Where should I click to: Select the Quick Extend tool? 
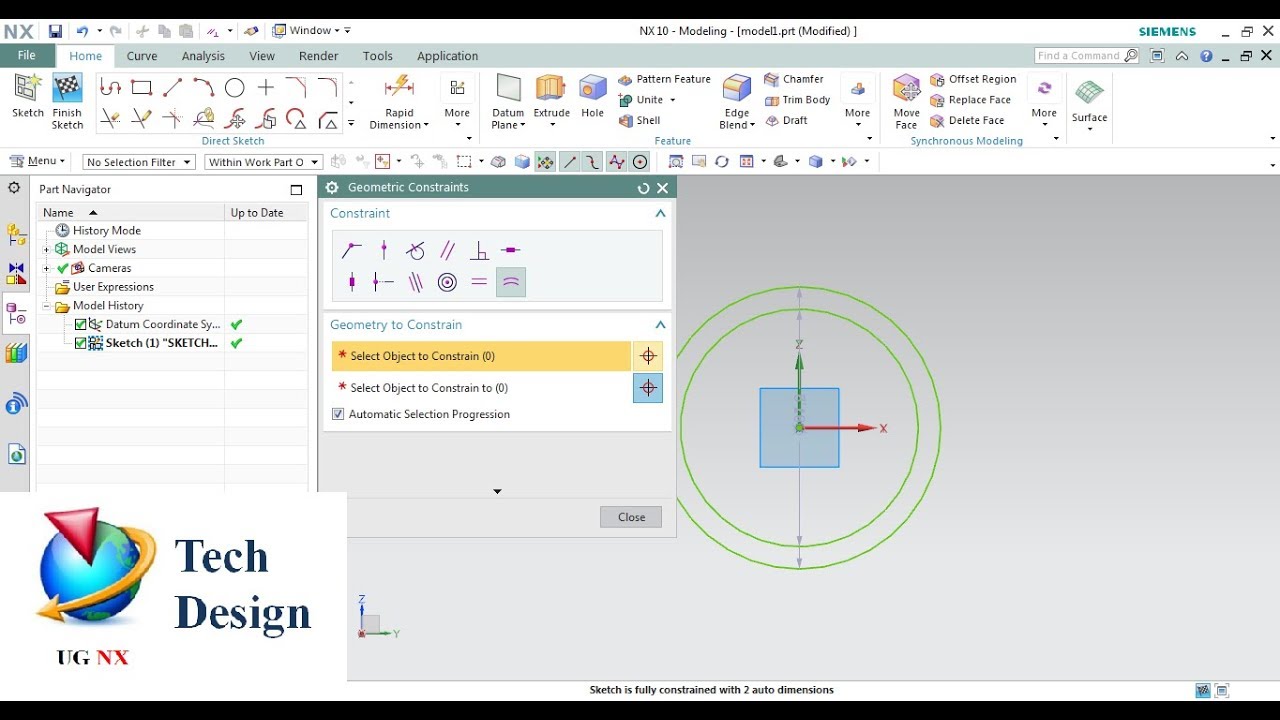pyautogui.click(x=141, y=120)
